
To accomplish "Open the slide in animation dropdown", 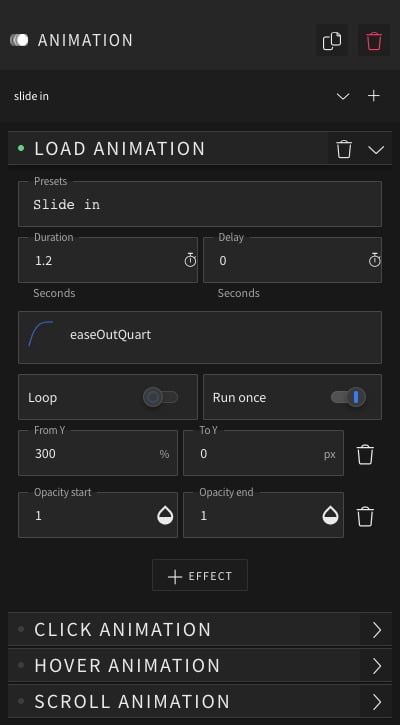I will click(x=343, y=96).
